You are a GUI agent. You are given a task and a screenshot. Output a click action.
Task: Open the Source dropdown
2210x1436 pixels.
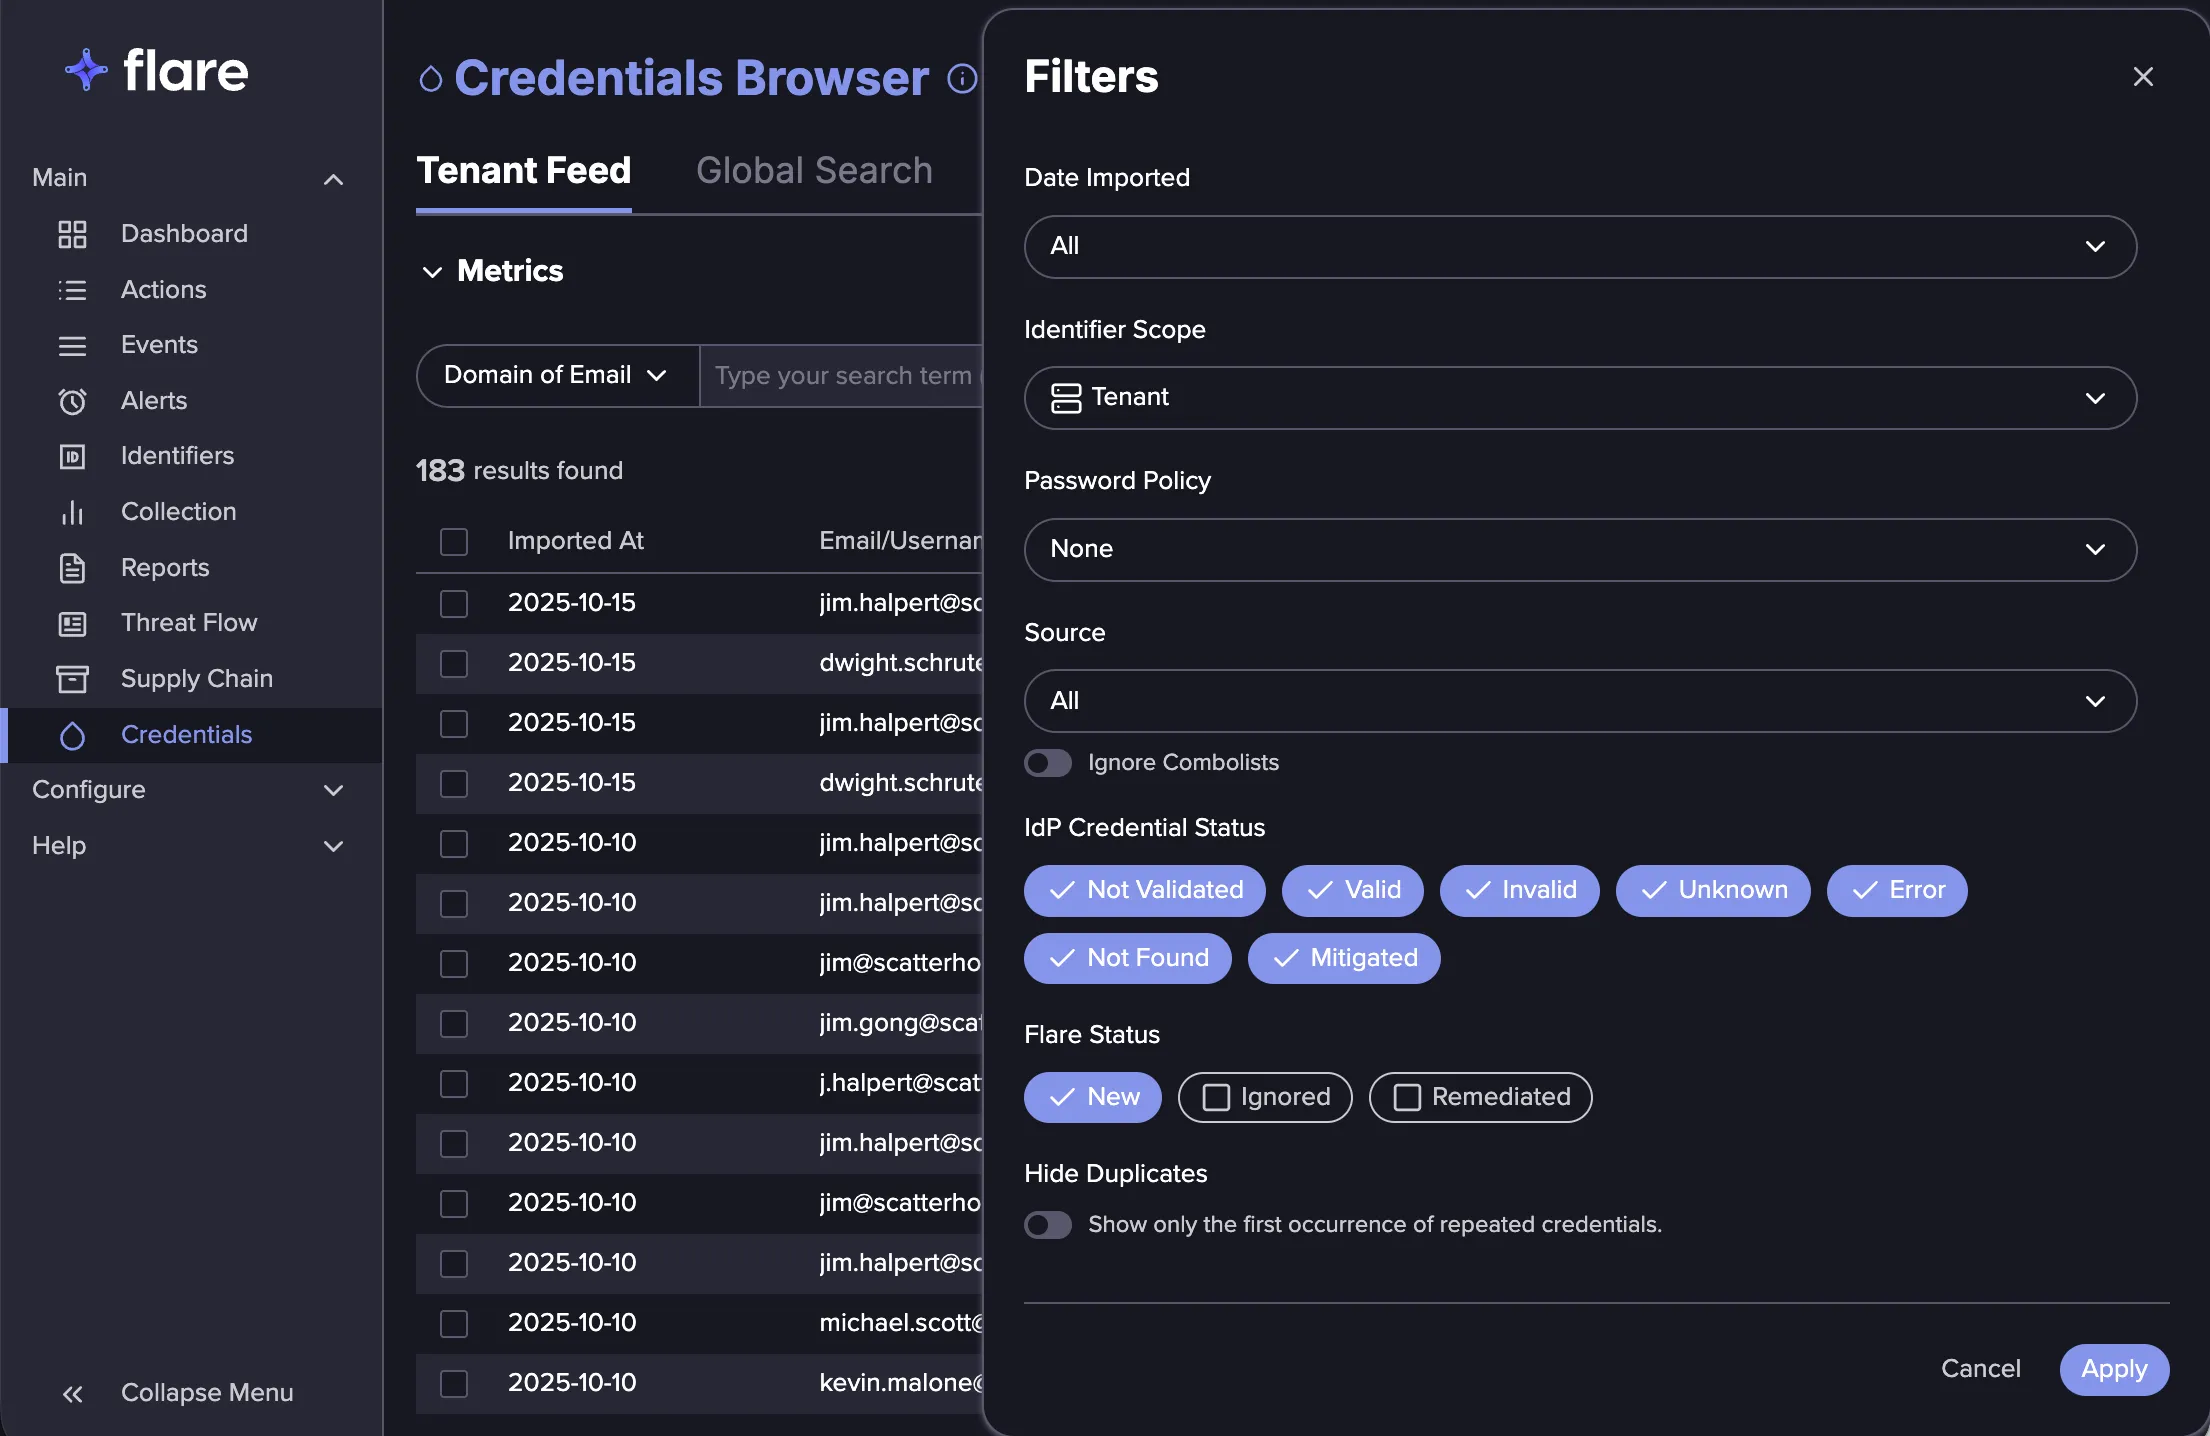pos(1580,701)
